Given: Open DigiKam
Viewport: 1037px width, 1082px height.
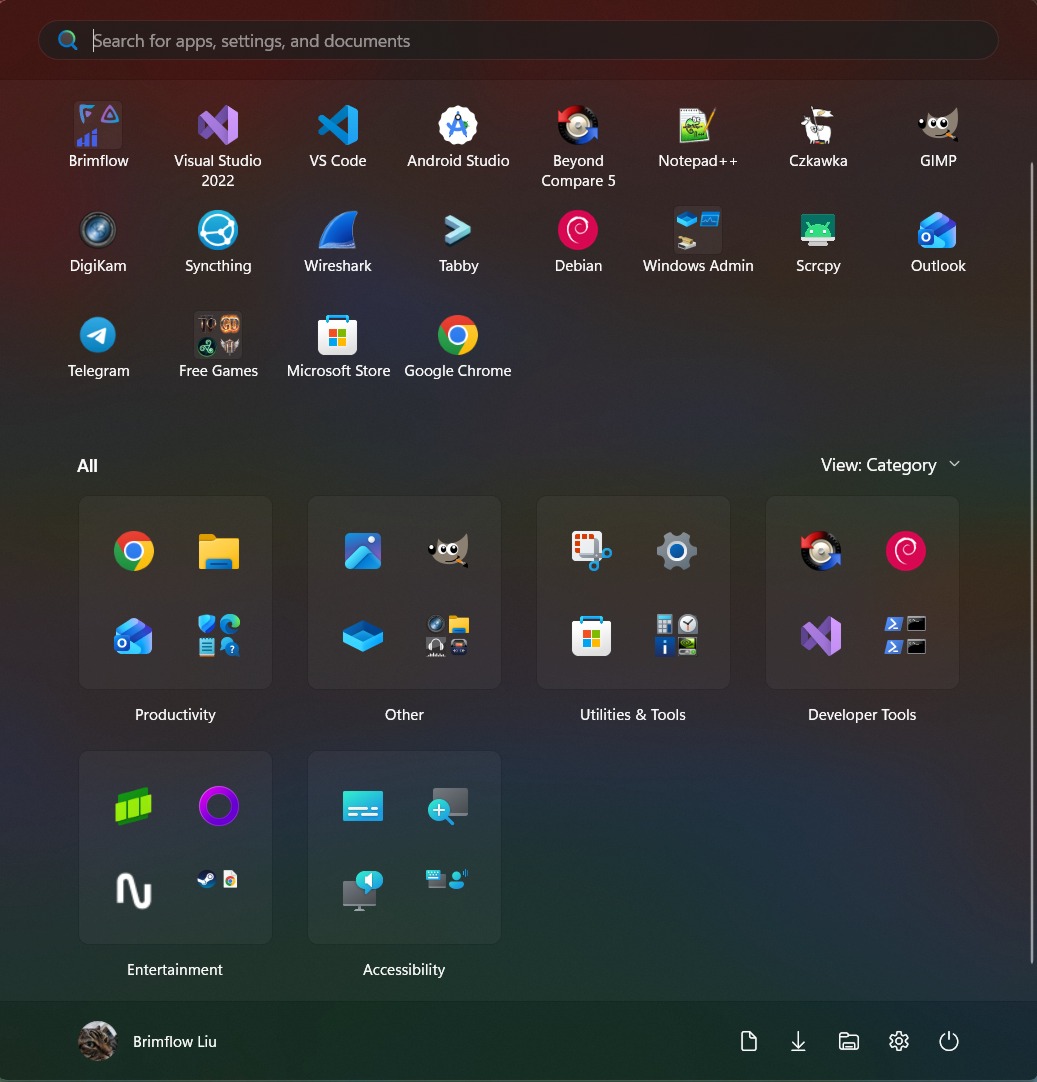Looking at the screenshot, I should pos(98,242).
